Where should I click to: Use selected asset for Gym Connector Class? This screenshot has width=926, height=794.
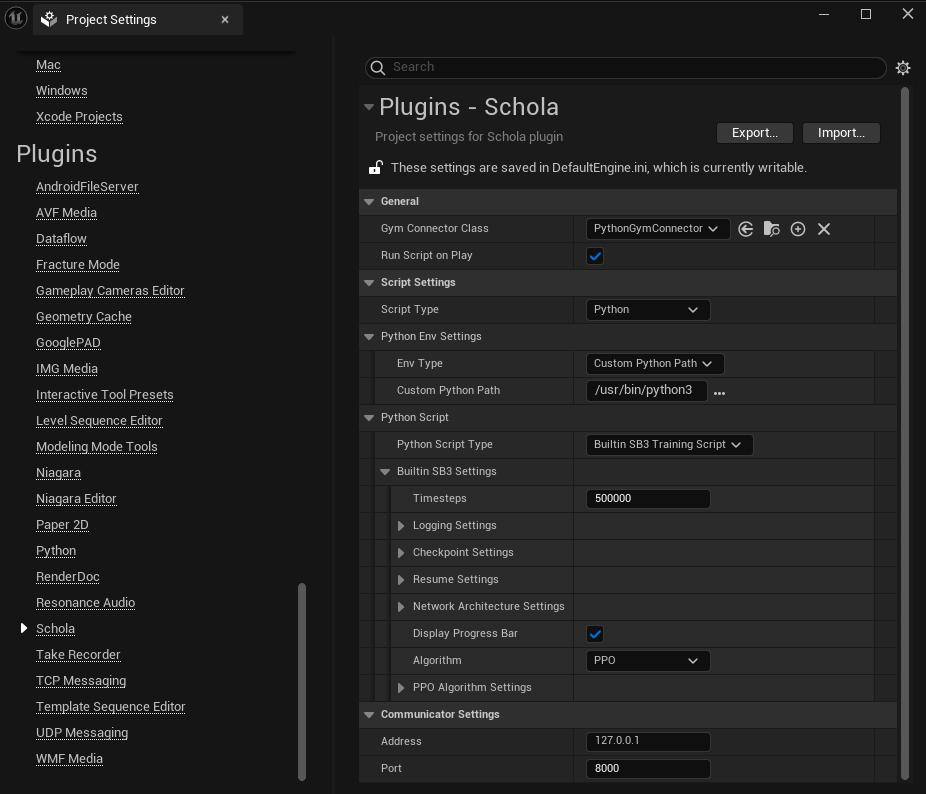[746, 229]
